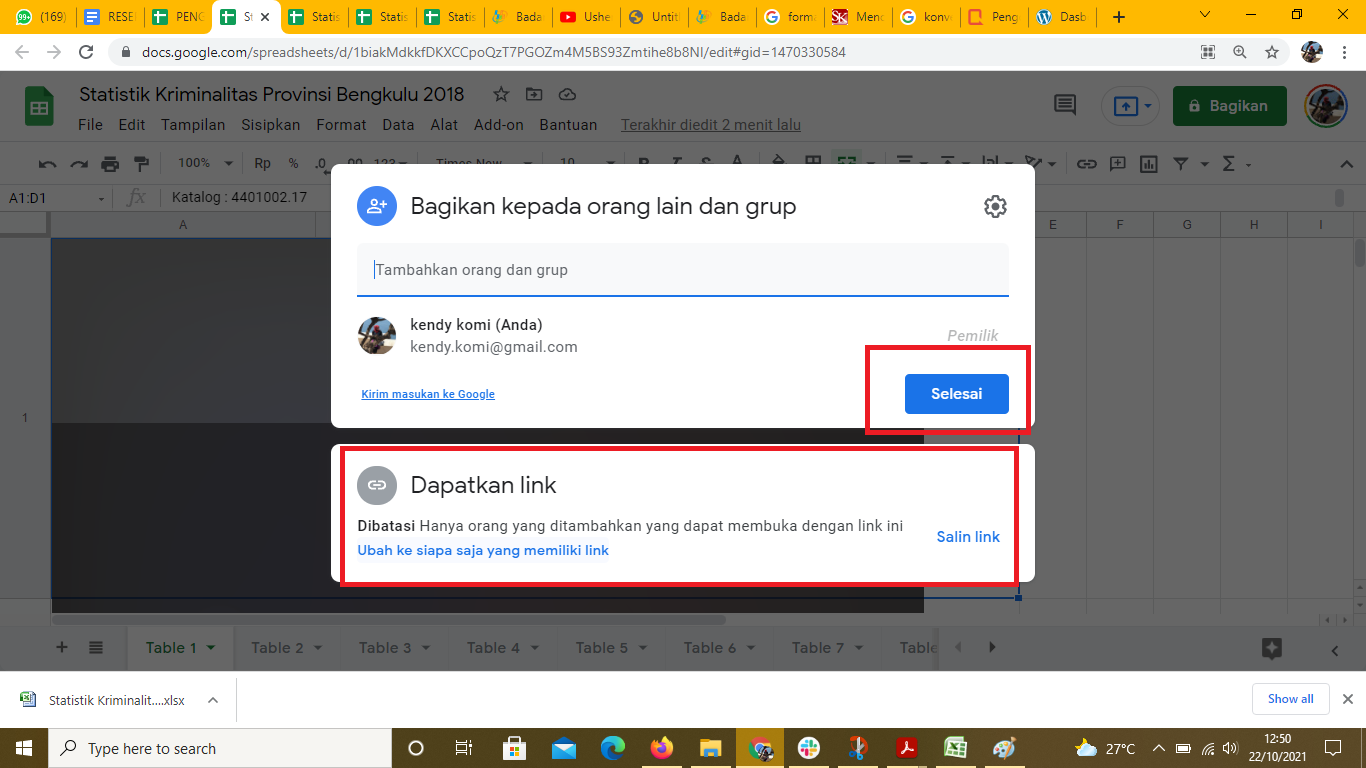This screenshot has width=1366, height=768.
Task: Star the Statistik Kriminalitas spreadsheet
Action: [501, 94]
